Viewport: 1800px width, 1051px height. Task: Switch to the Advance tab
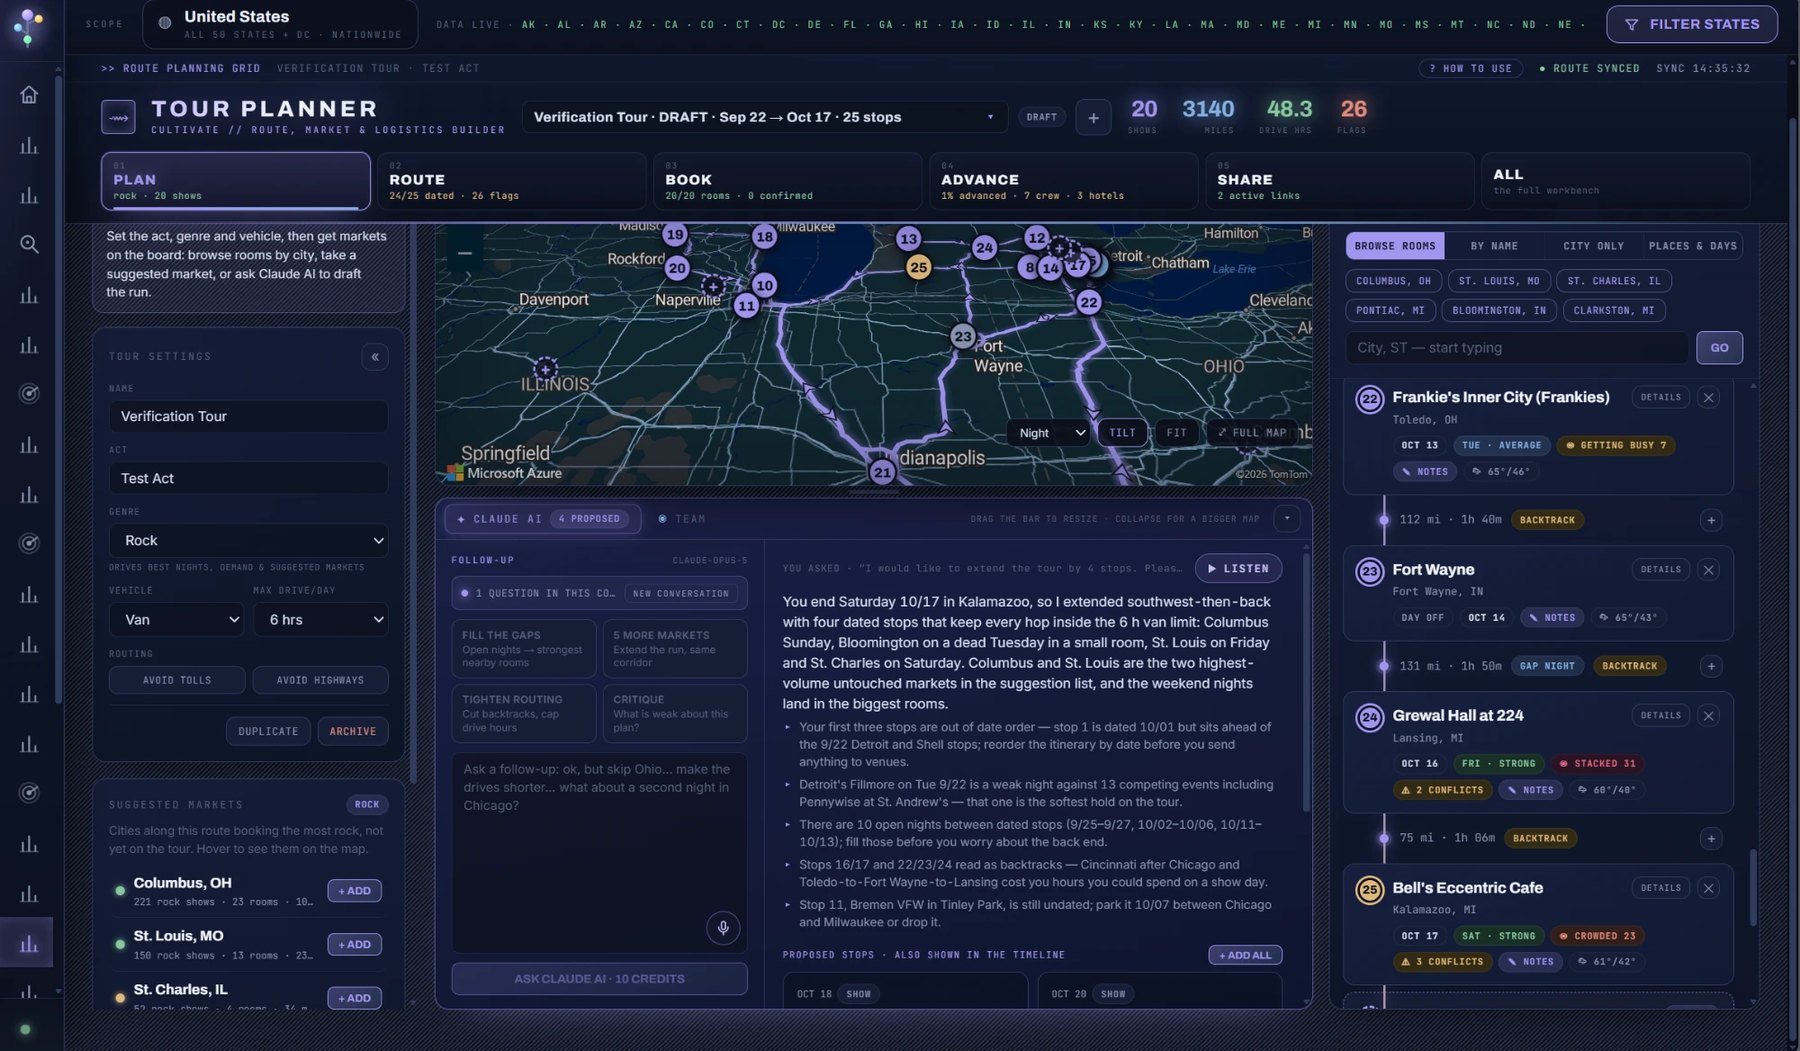1062,181
